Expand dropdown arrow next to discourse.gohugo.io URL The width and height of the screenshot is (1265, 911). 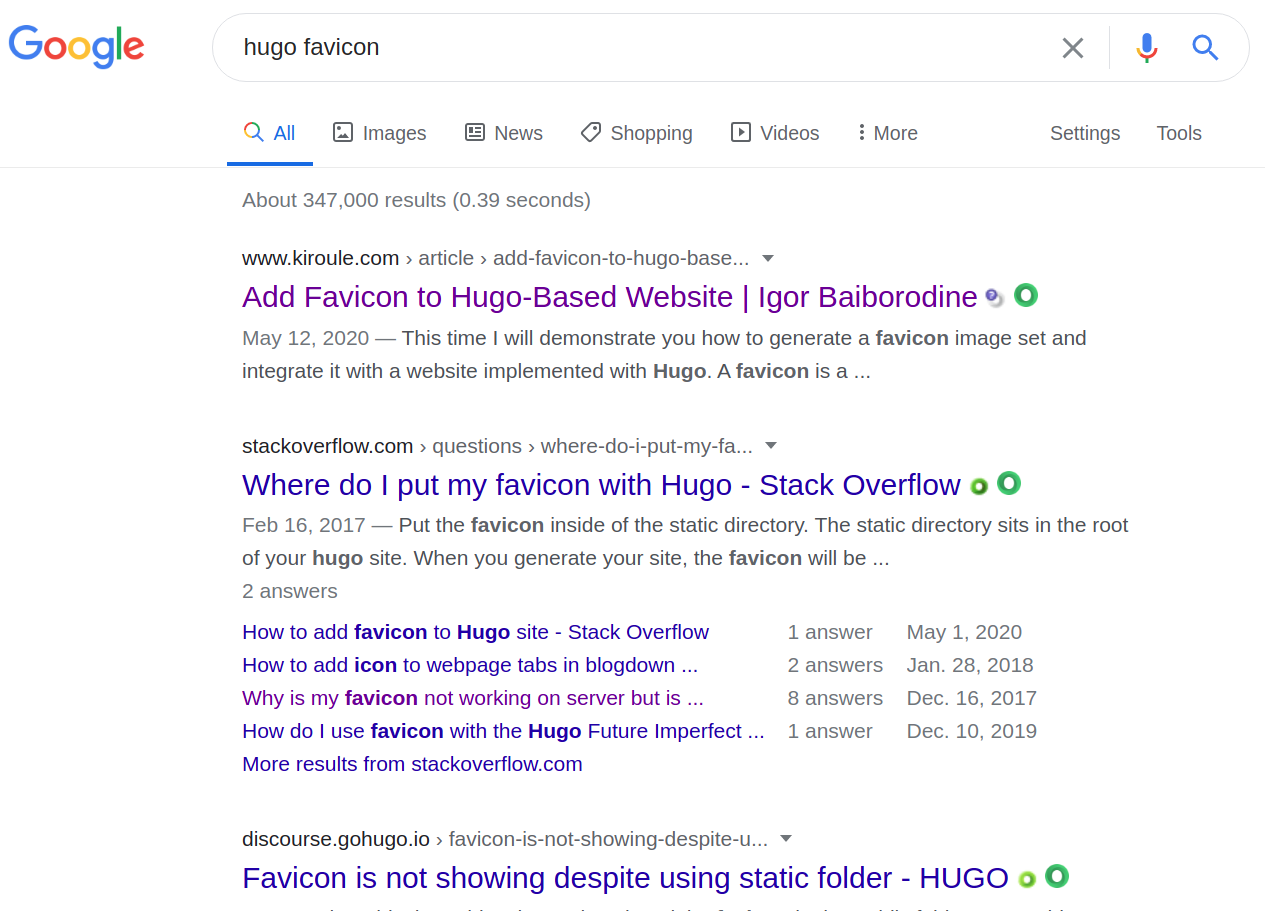pos(786,839)
